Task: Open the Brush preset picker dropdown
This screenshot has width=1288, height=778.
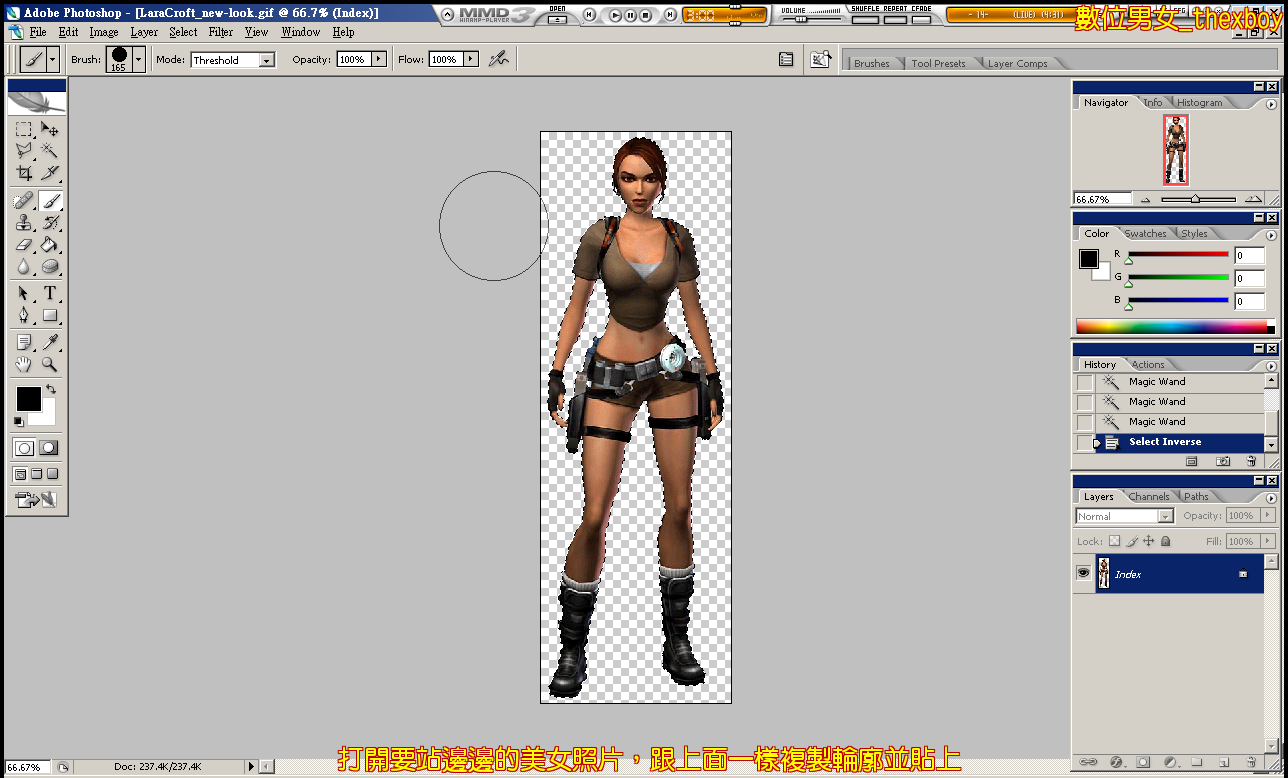Action: (139, 60)
